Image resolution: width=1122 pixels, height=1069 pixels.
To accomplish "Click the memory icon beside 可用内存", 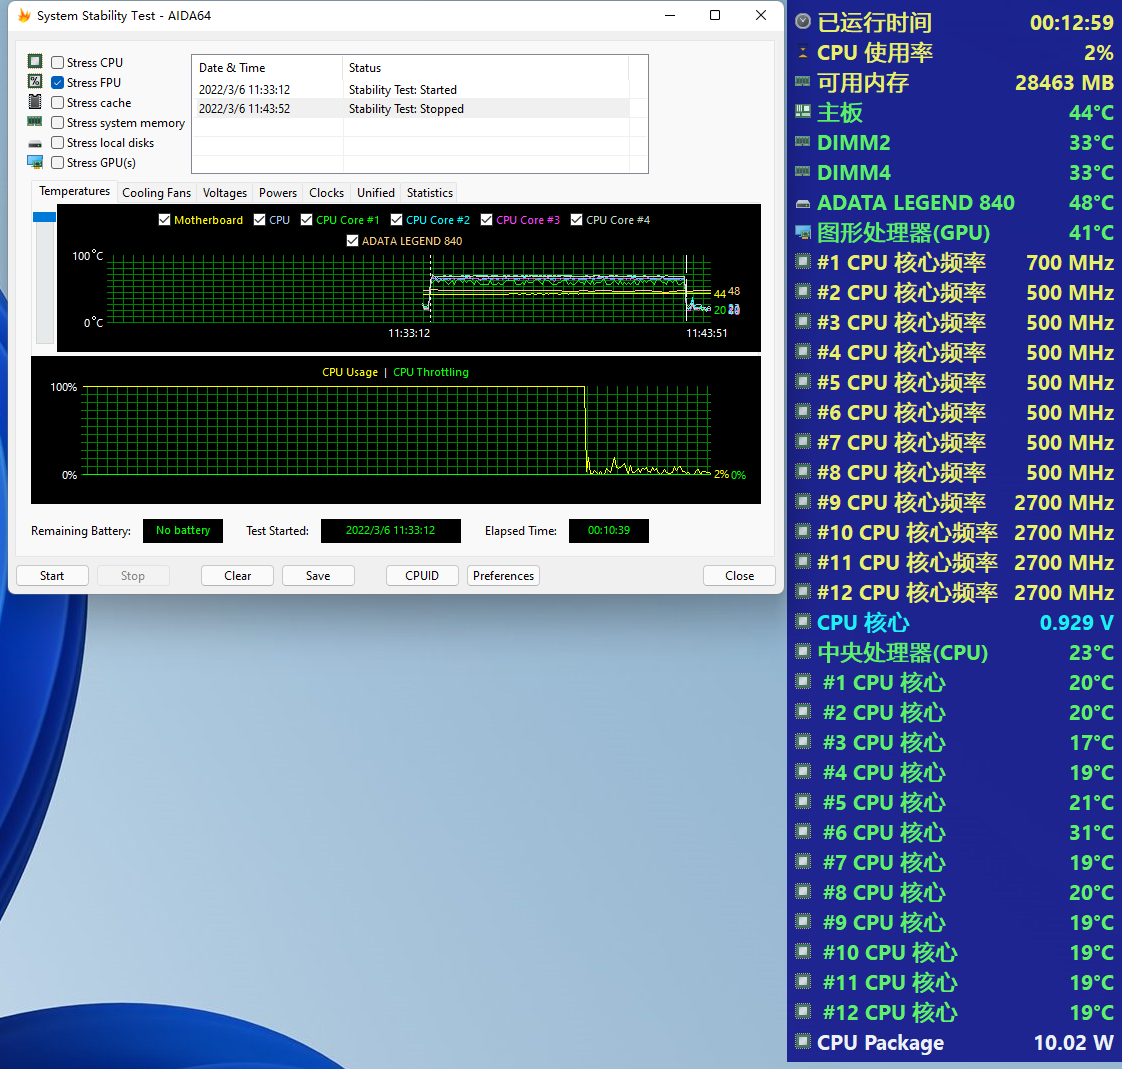I will coord(803,81).
